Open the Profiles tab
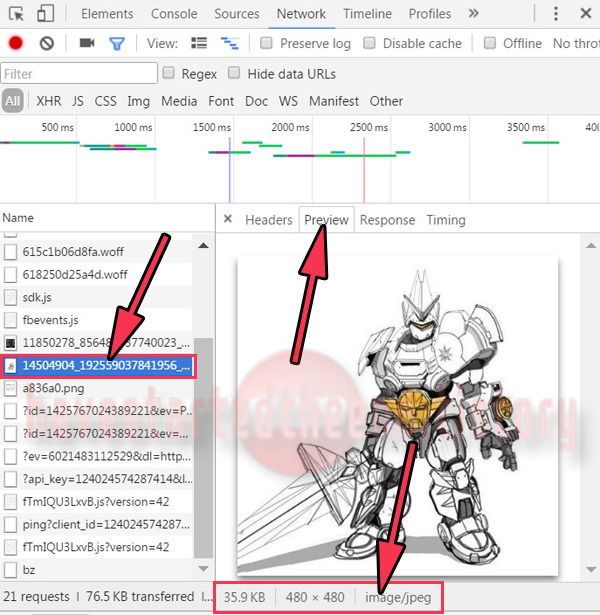Image resolution: width=600 pixels, height=615 pixels. (430, 14)
